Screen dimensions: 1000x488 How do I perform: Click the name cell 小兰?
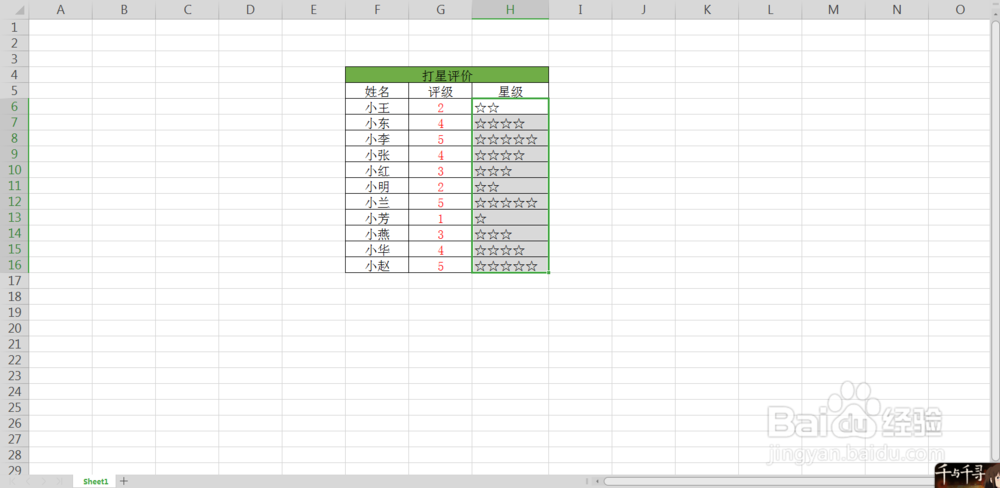(377, 202)
